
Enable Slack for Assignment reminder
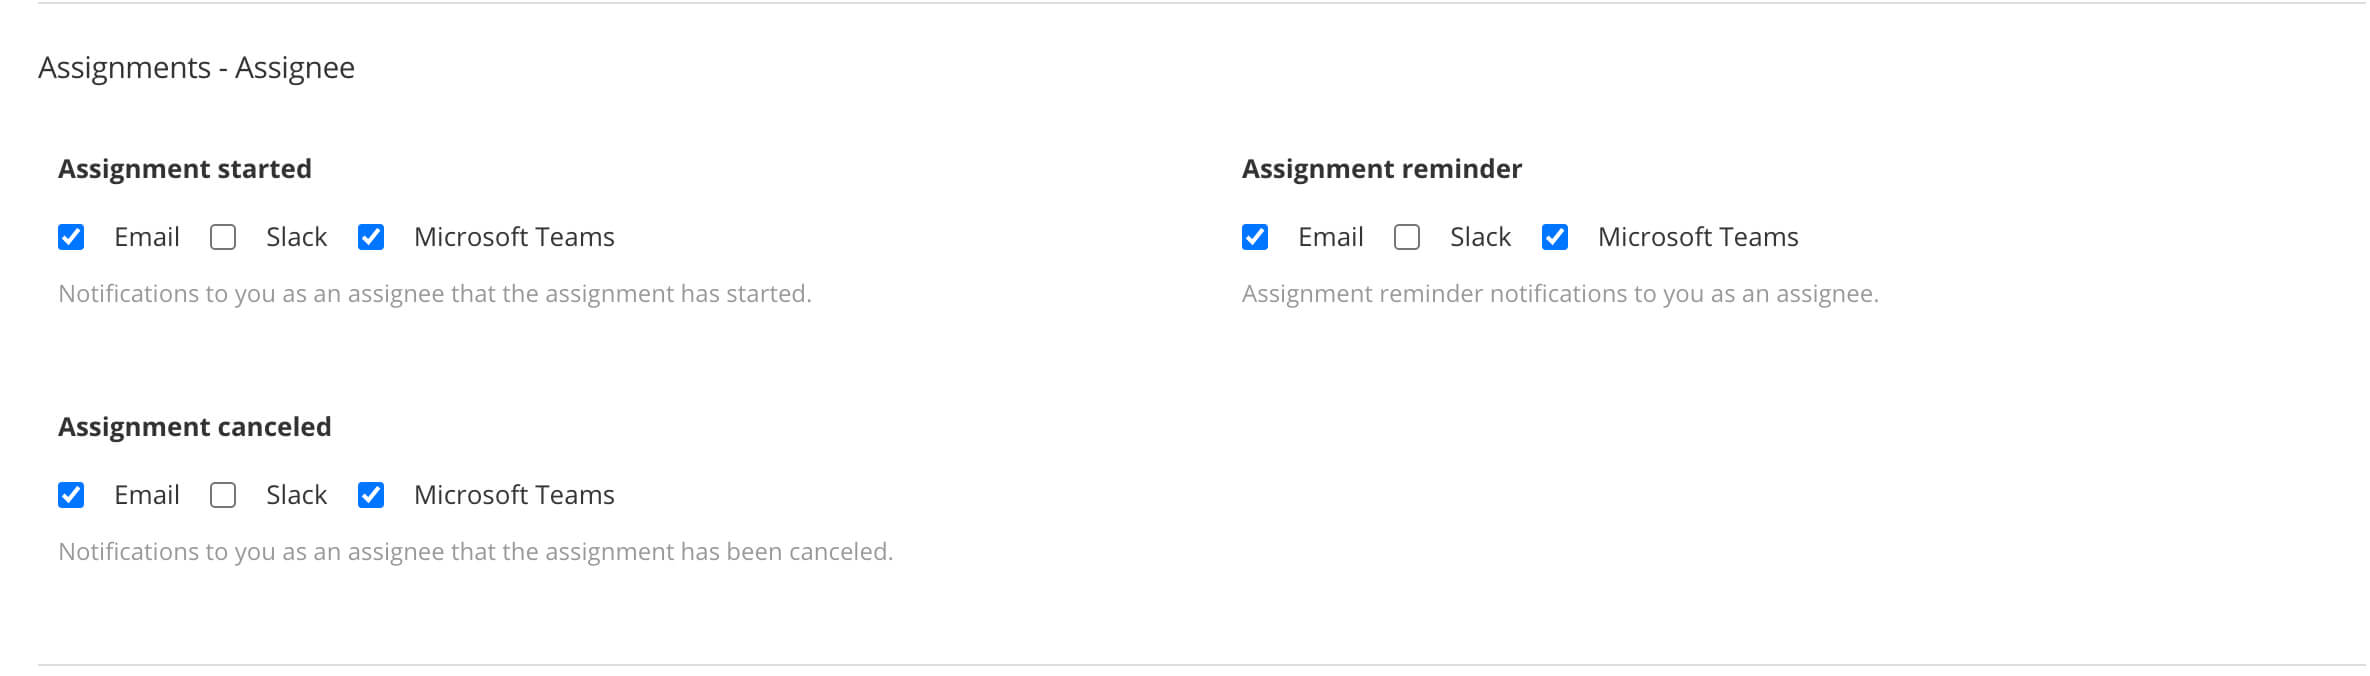(1406, 237)
